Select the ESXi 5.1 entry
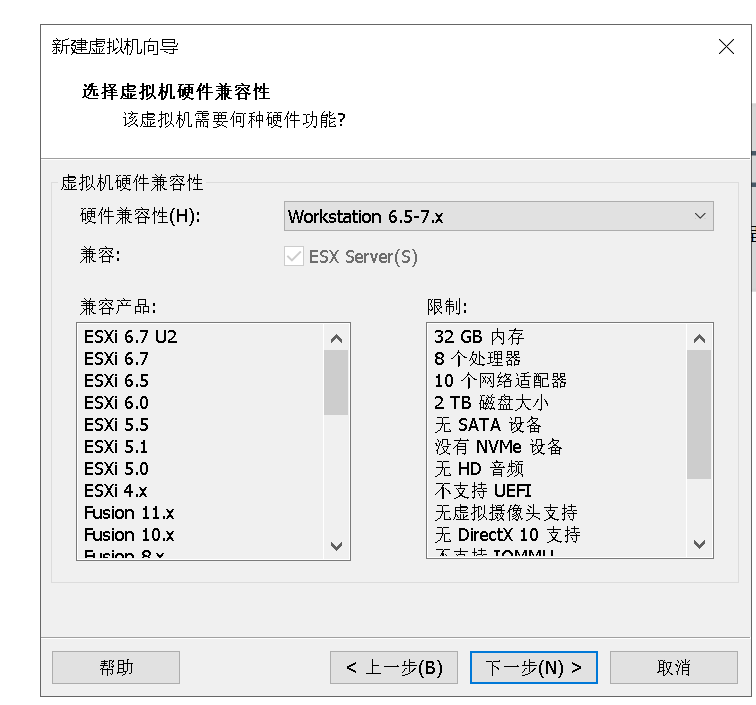 click(x=116, y=447)
